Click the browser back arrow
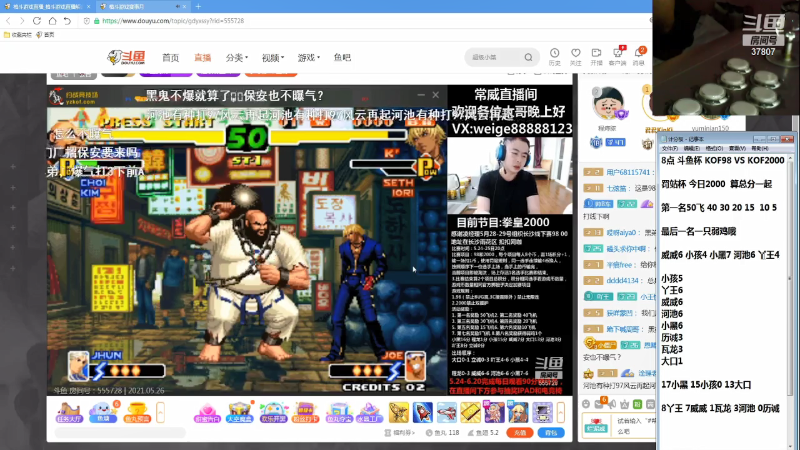Image resolution: width=800 pixels, height=450 pixels. [x=8, y=21]
